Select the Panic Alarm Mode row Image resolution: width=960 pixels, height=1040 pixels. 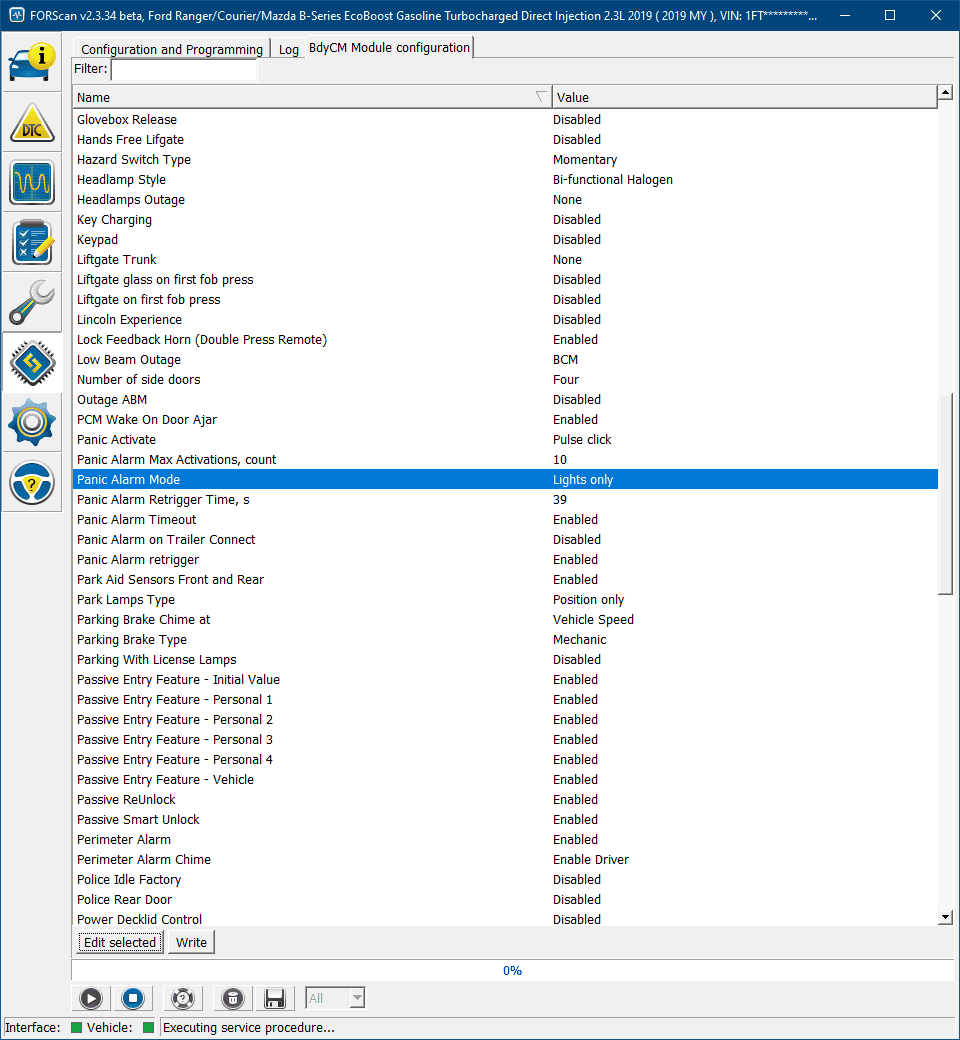coord(505,480)
